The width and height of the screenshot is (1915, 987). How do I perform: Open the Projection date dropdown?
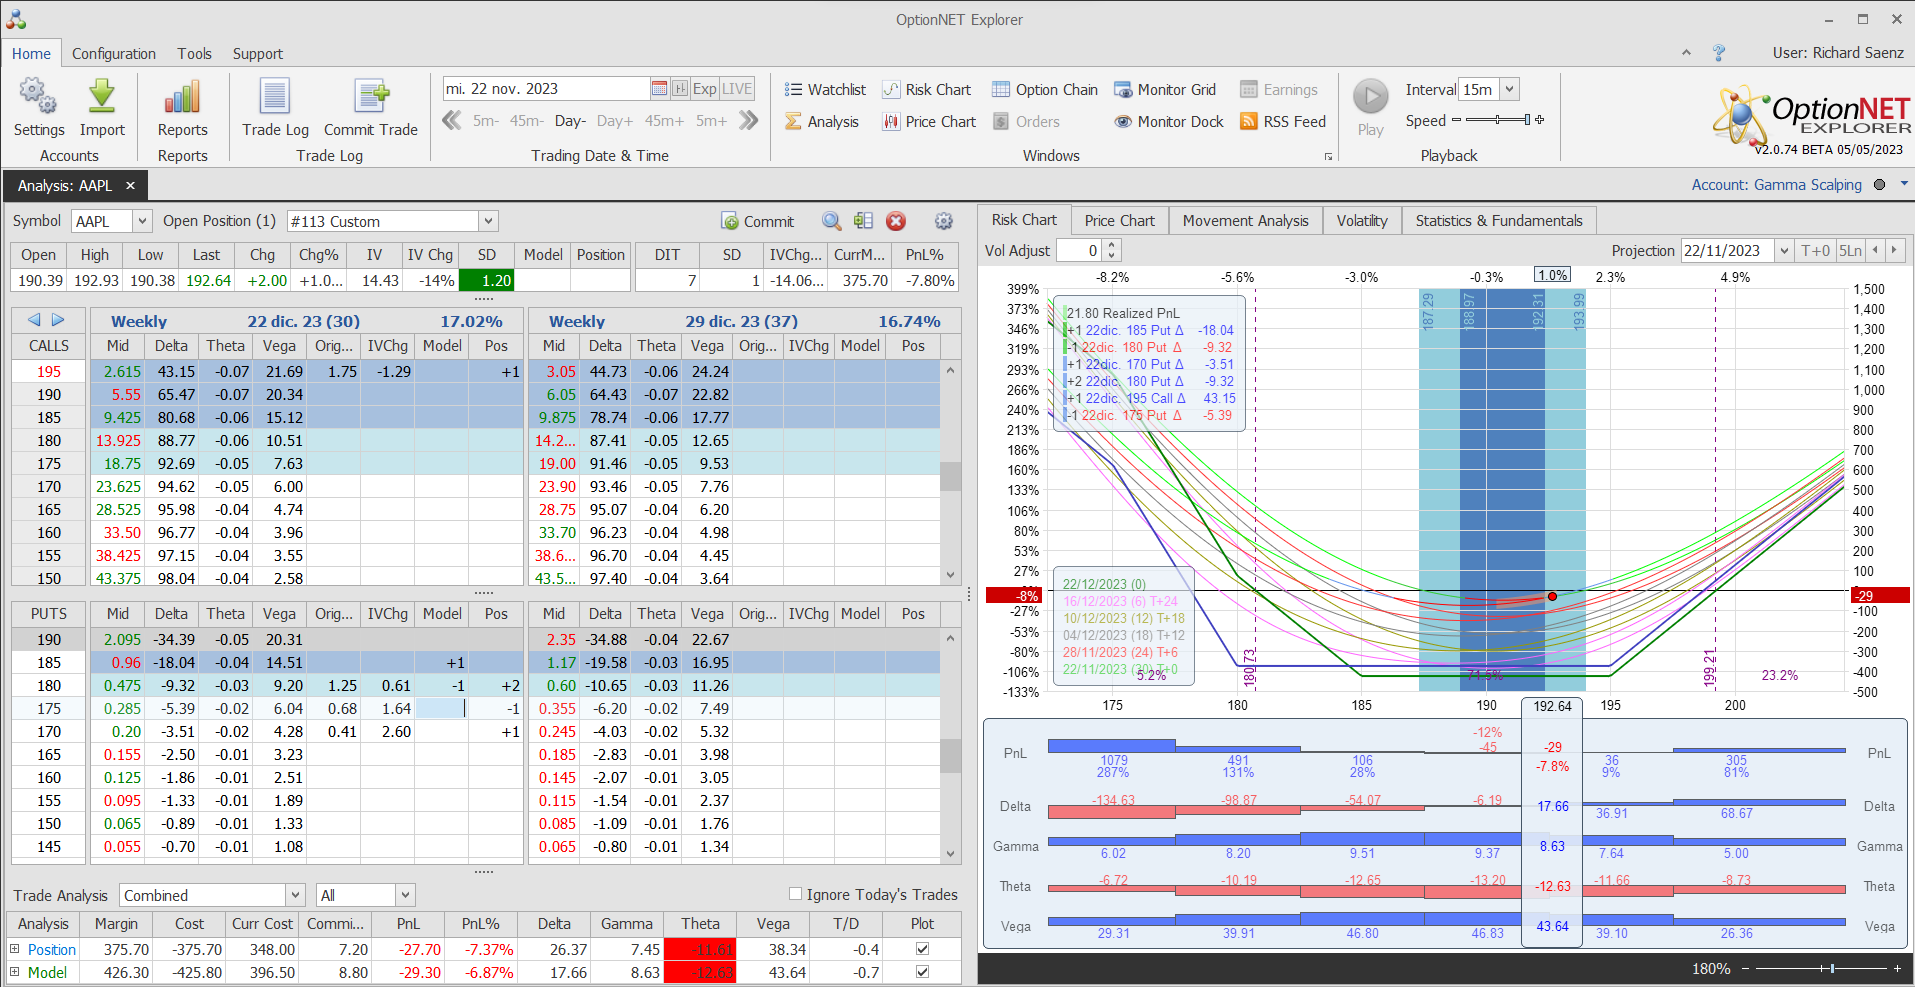click(1784, 251)
